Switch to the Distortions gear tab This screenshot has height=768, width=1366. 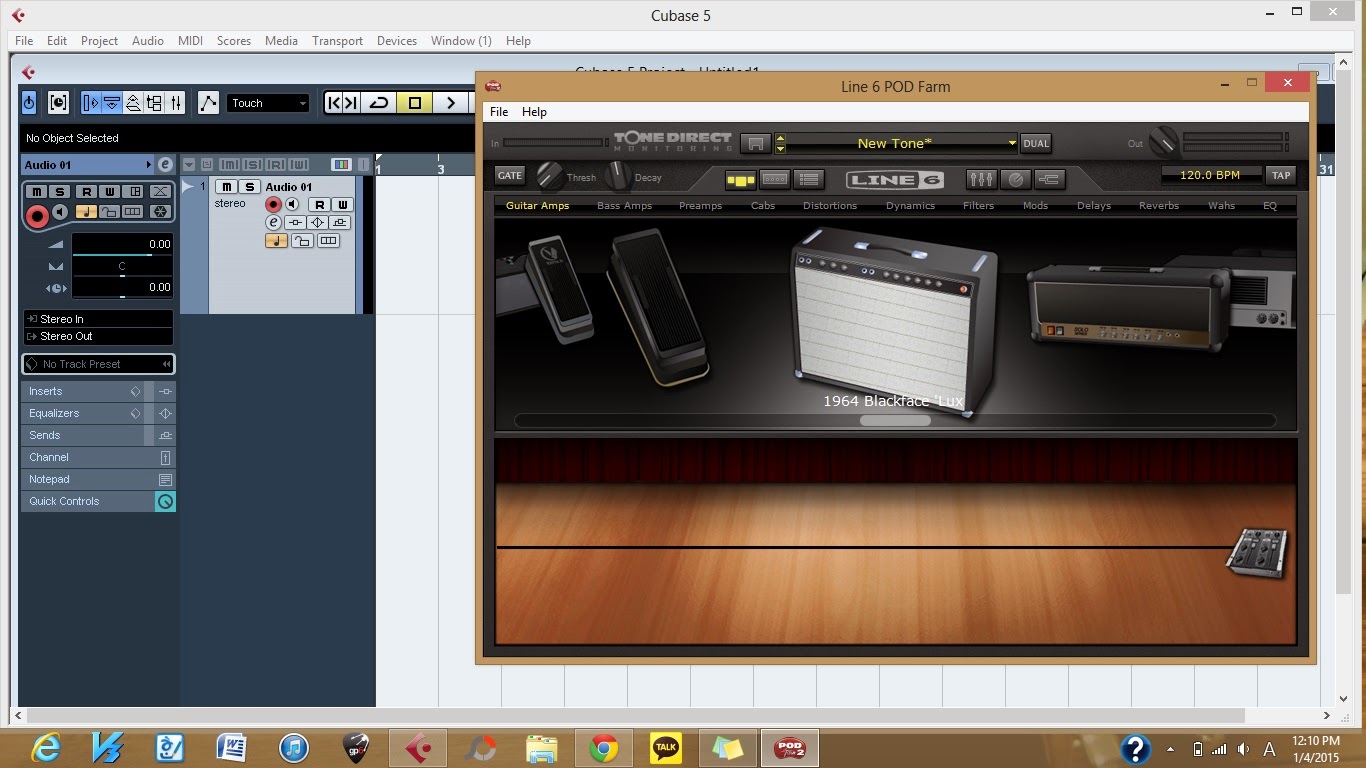829,206
